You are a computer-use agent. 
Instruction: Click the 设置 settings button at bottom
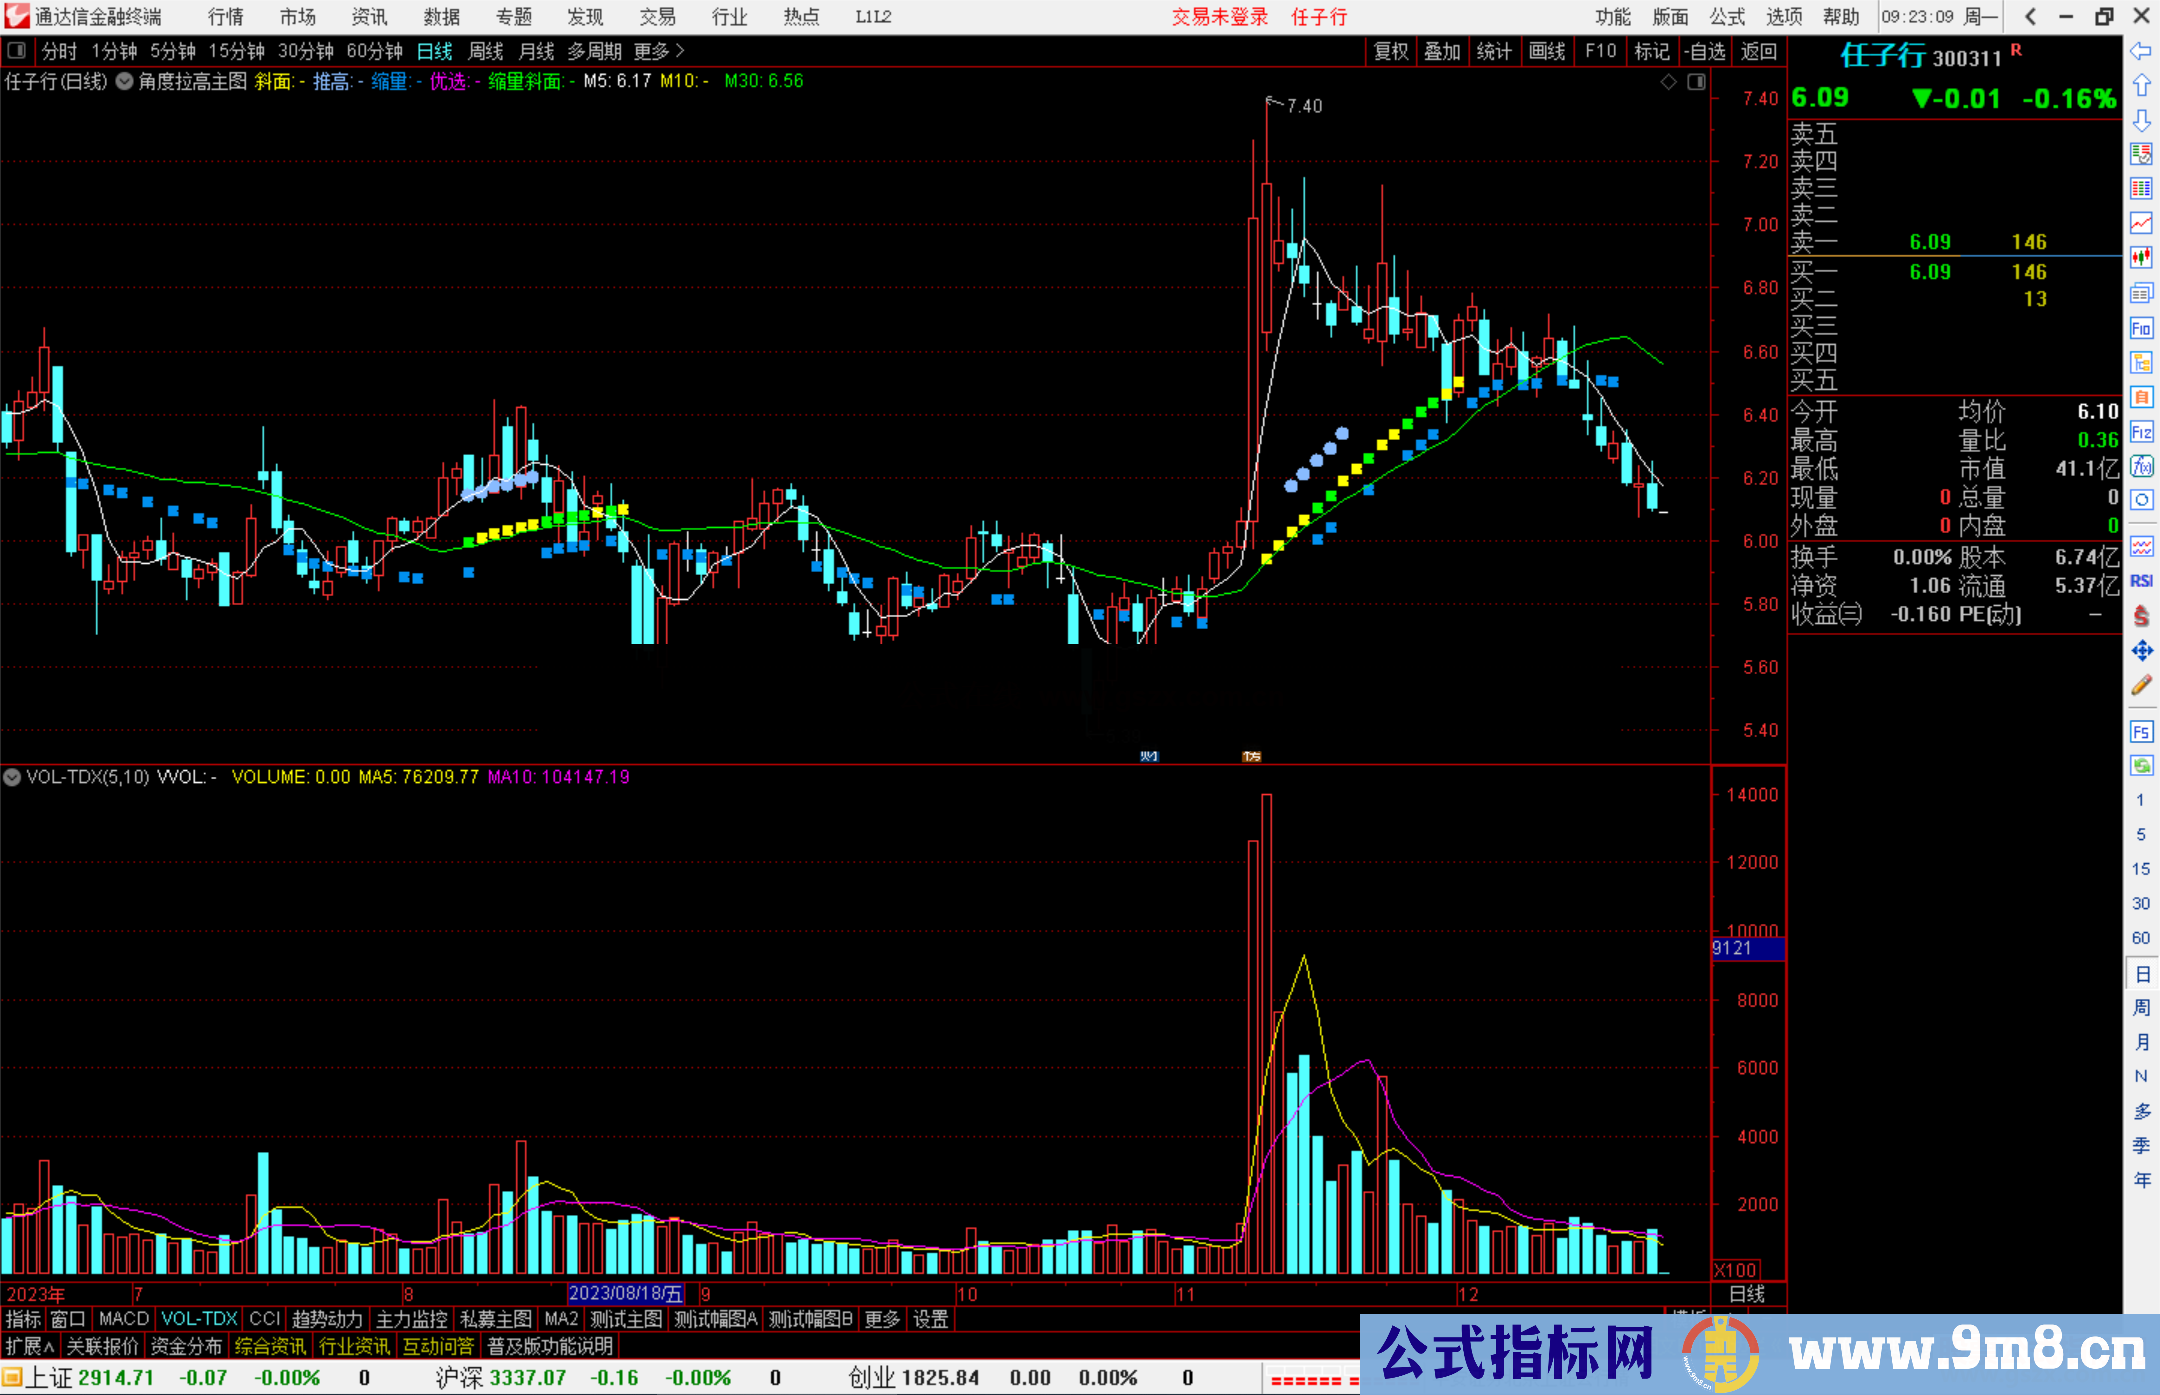pos(930,1319)
